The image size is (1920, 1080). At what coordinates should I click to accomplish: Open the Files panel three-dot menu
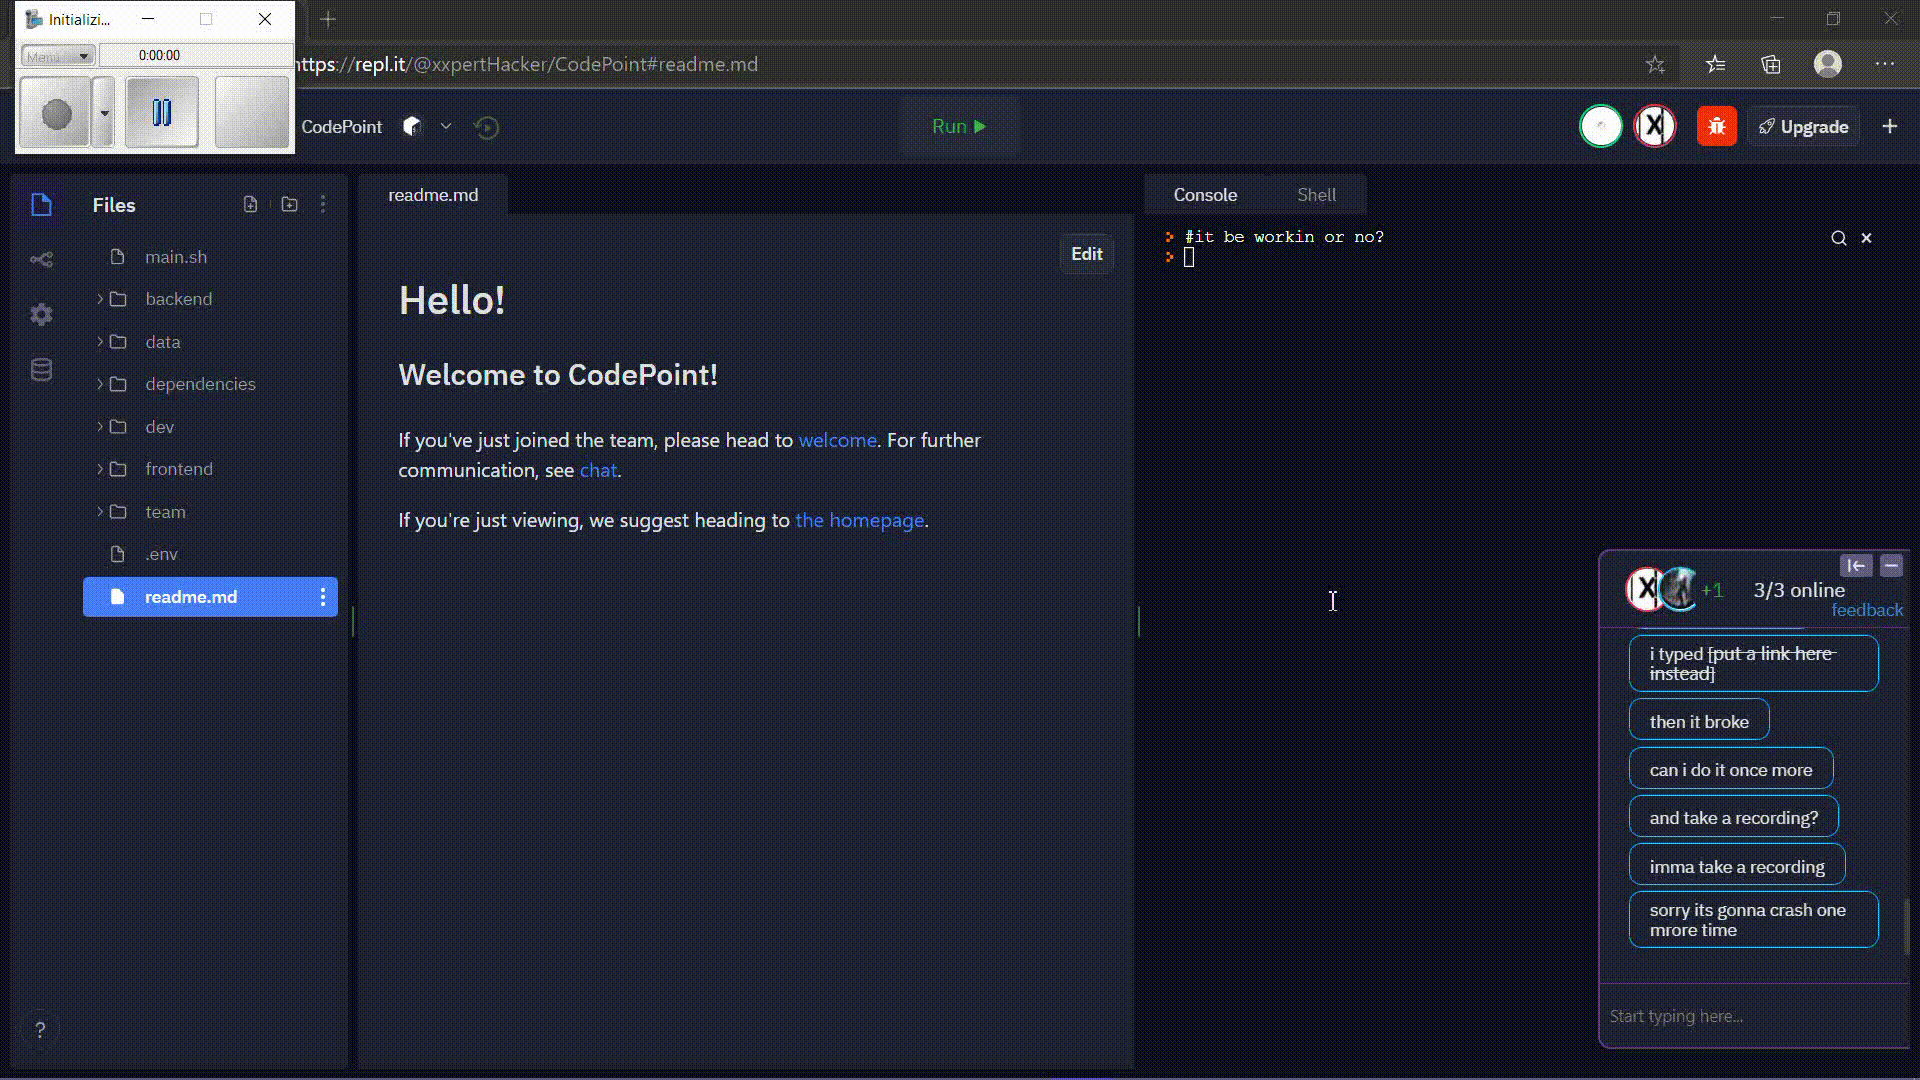pos(323,204)
